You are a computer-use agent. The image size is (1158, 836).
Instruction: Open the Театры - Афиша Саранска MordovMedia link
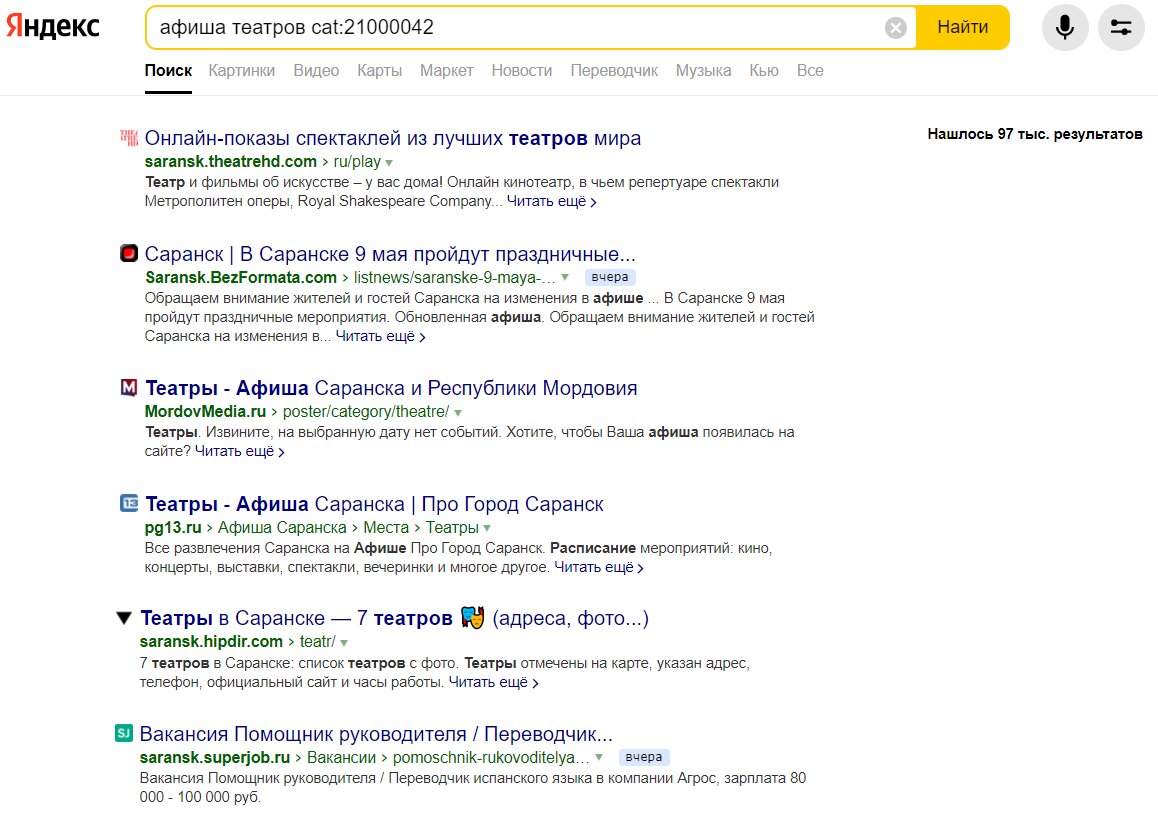click(x=391, y=388)
